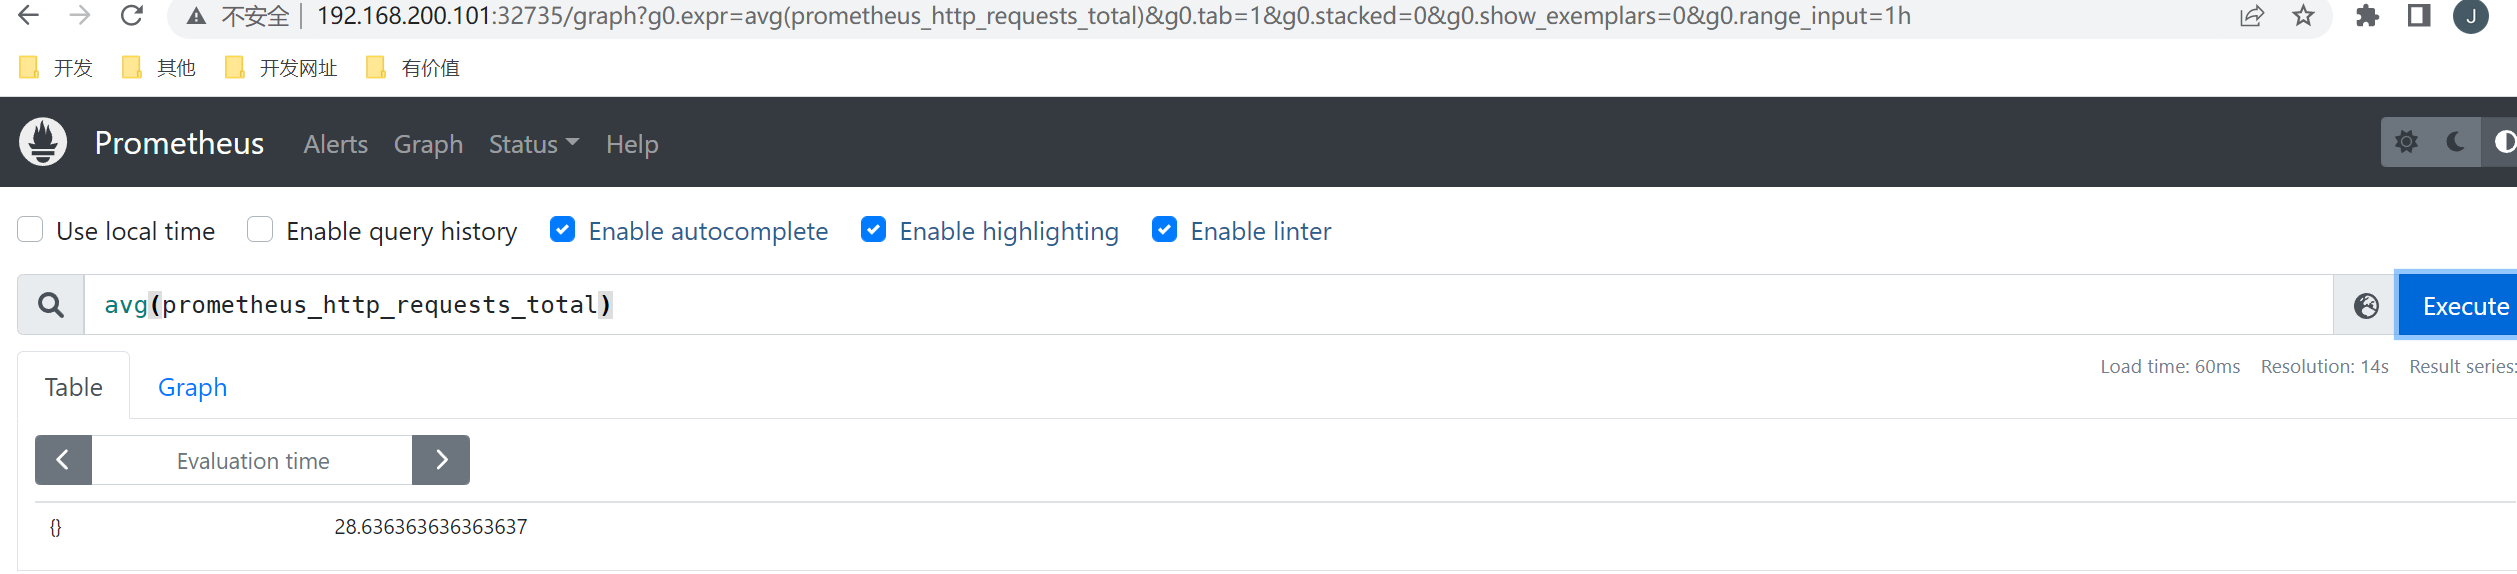This screenshot has height=574, width=2517.
Task: Step evaluation time forward
Action: click(x=441, y=460)
